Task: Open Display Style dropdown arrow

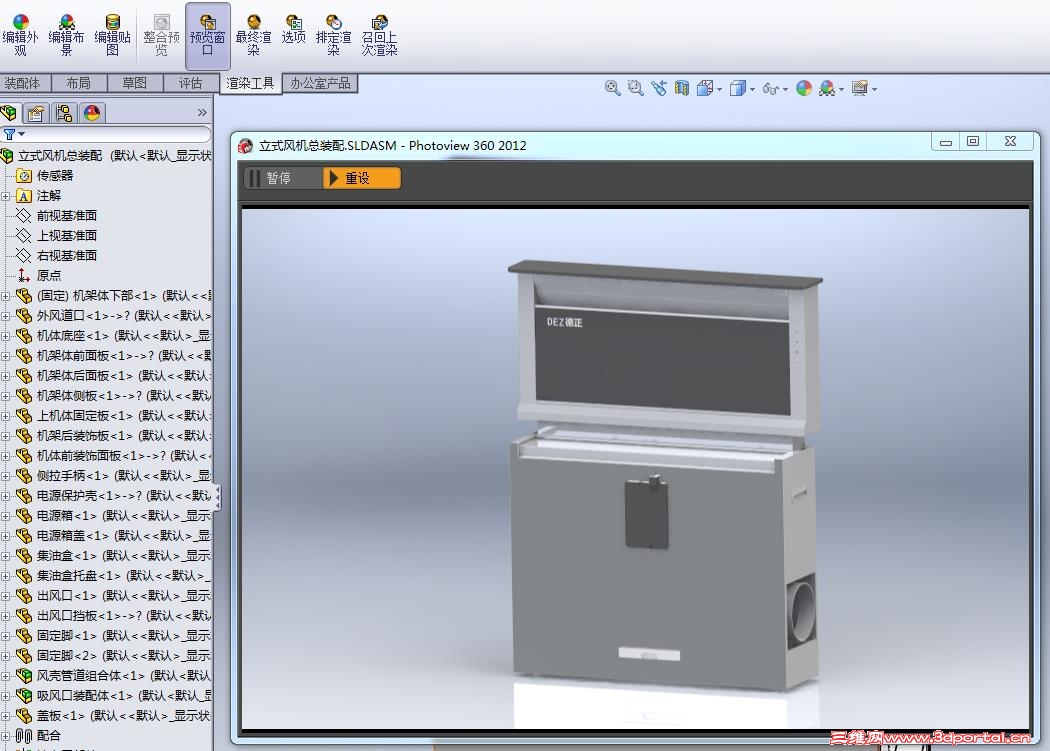Action: (x=752, y=89)
